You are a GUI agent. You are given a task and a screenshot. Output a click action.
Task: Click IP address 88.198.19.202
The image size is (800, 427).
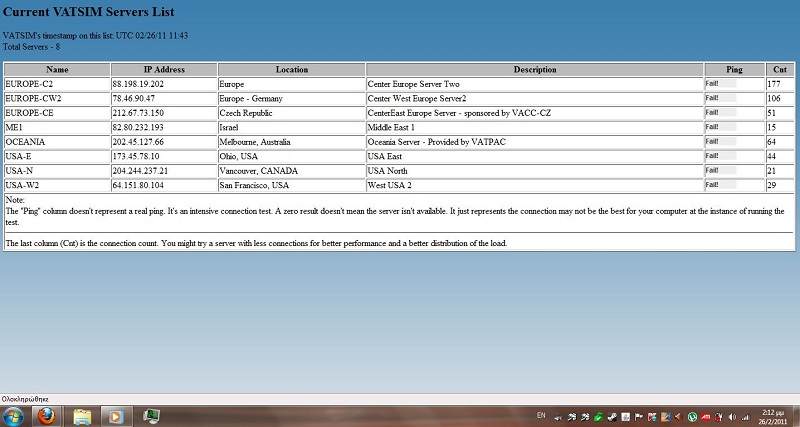click(x=138, y=84)
